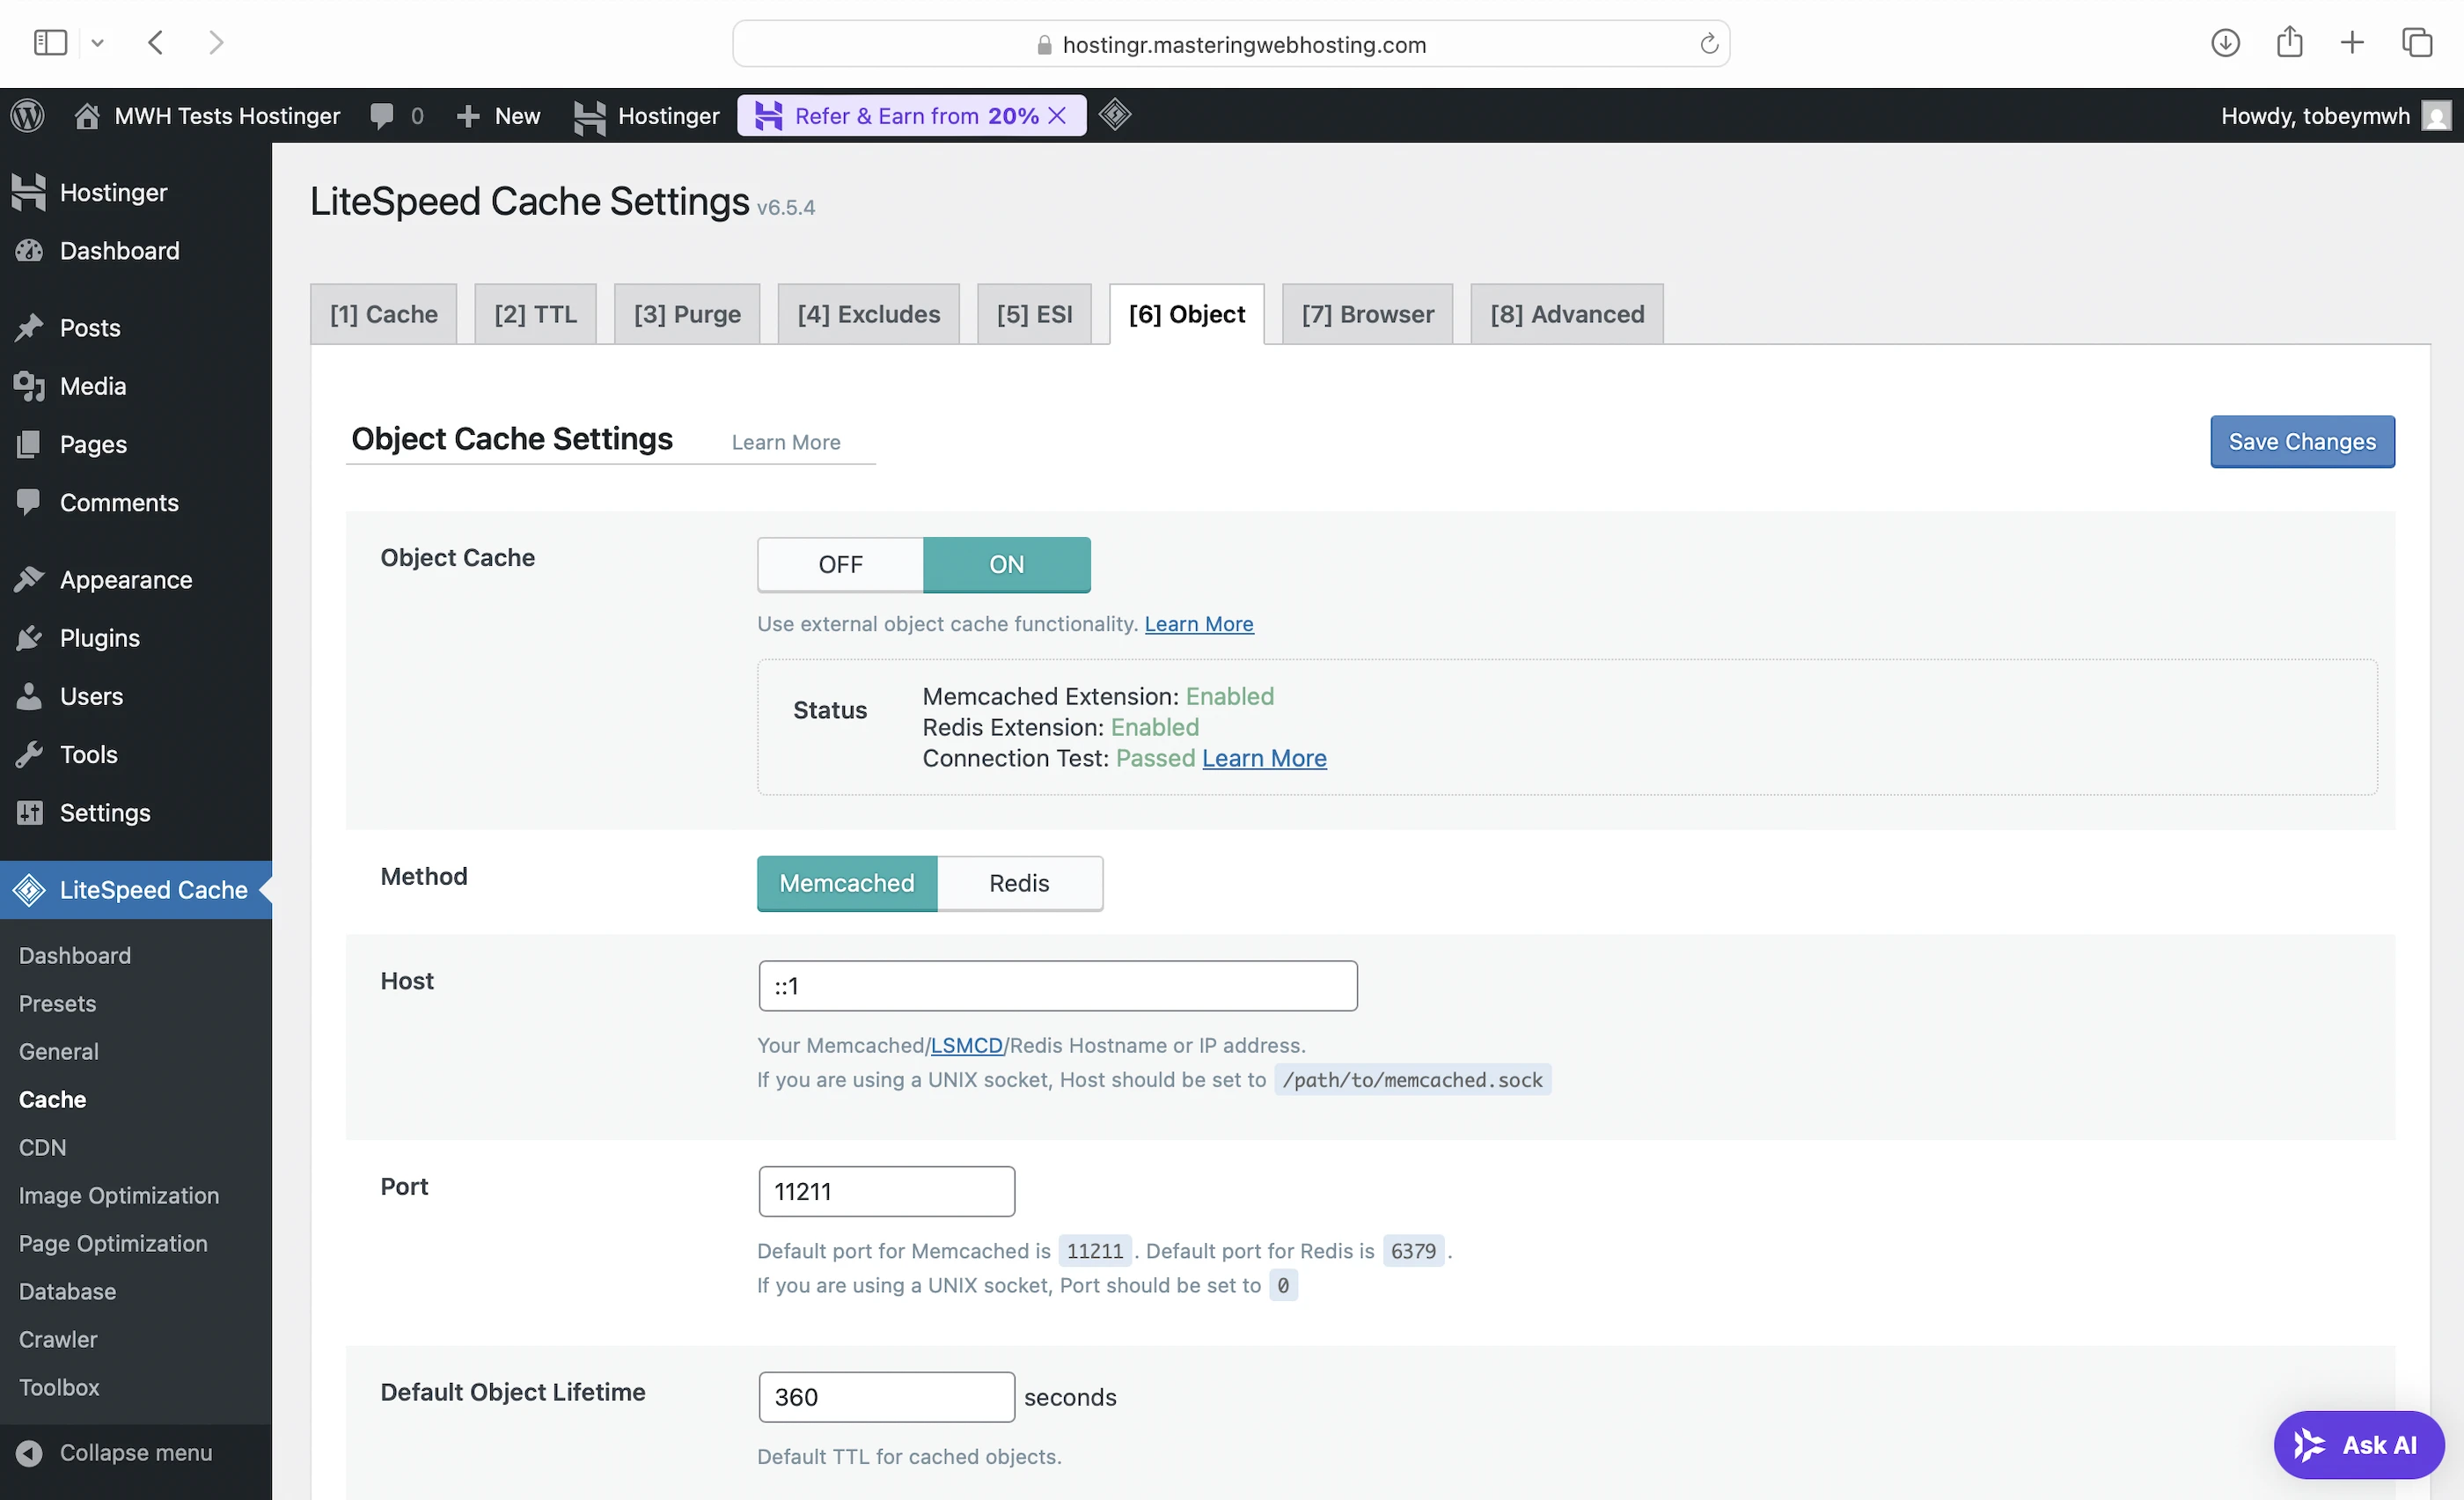
Task: Switch Object Cache toggle to ON
Action: (x=1006, y=565)
